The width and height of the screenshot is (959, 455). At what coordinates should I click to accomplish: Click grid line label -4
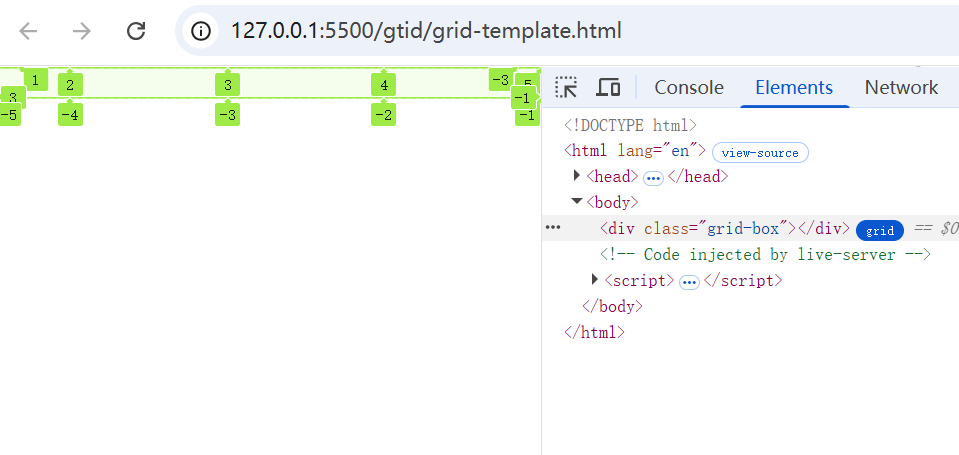(70, 115)
